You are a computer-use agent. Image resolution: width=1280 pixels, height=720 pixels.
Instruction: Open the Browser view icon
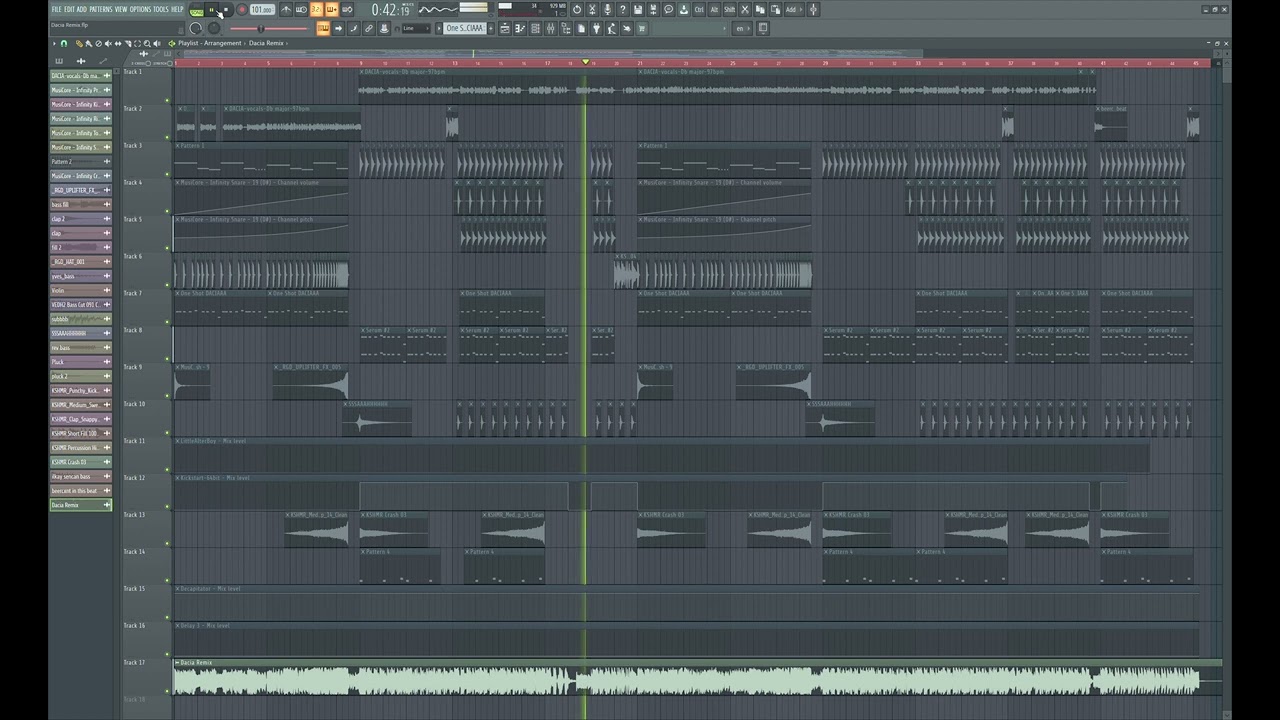point(566,28)
